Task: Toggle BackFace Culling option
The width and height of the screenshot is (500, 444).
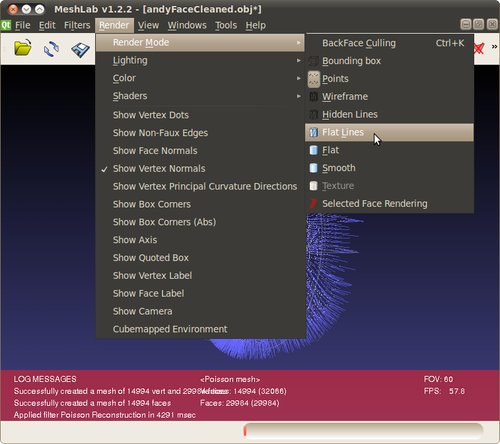Action: point(389,43)
